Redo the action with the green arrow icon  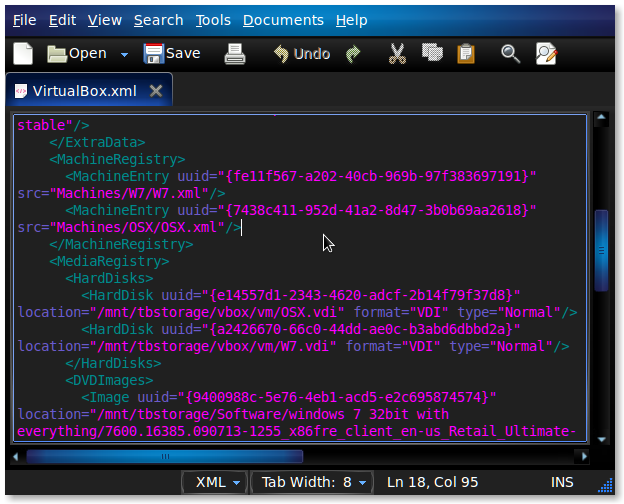[353, 54]
